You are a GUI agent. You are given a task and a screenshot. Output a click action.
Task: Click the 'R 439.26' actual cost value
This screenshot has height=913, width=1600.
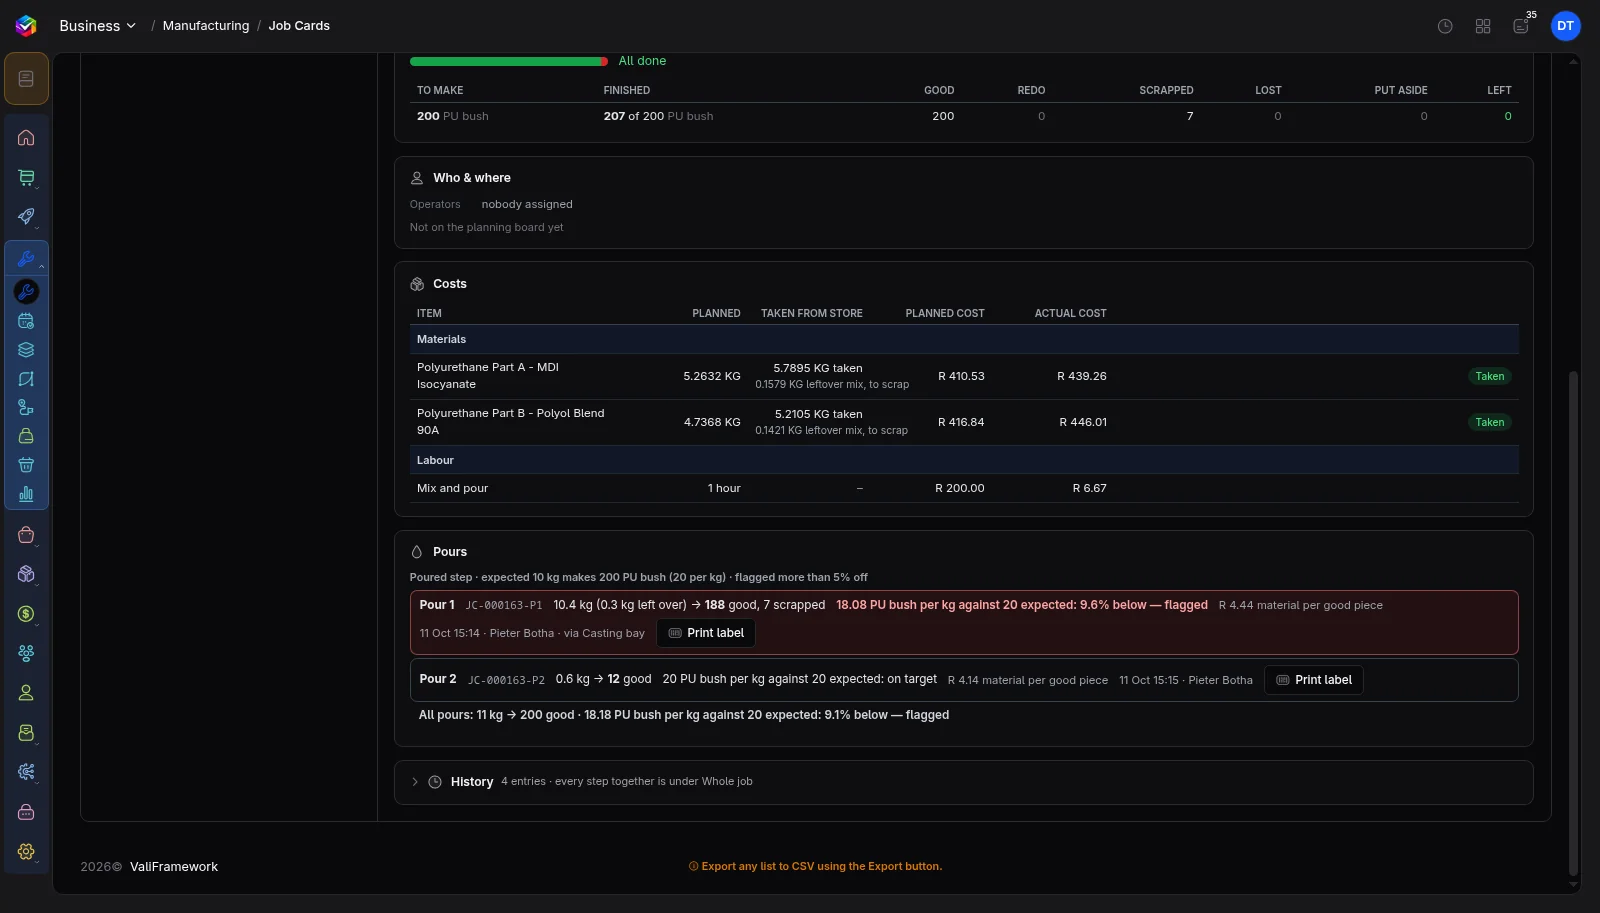[1082, 377]
